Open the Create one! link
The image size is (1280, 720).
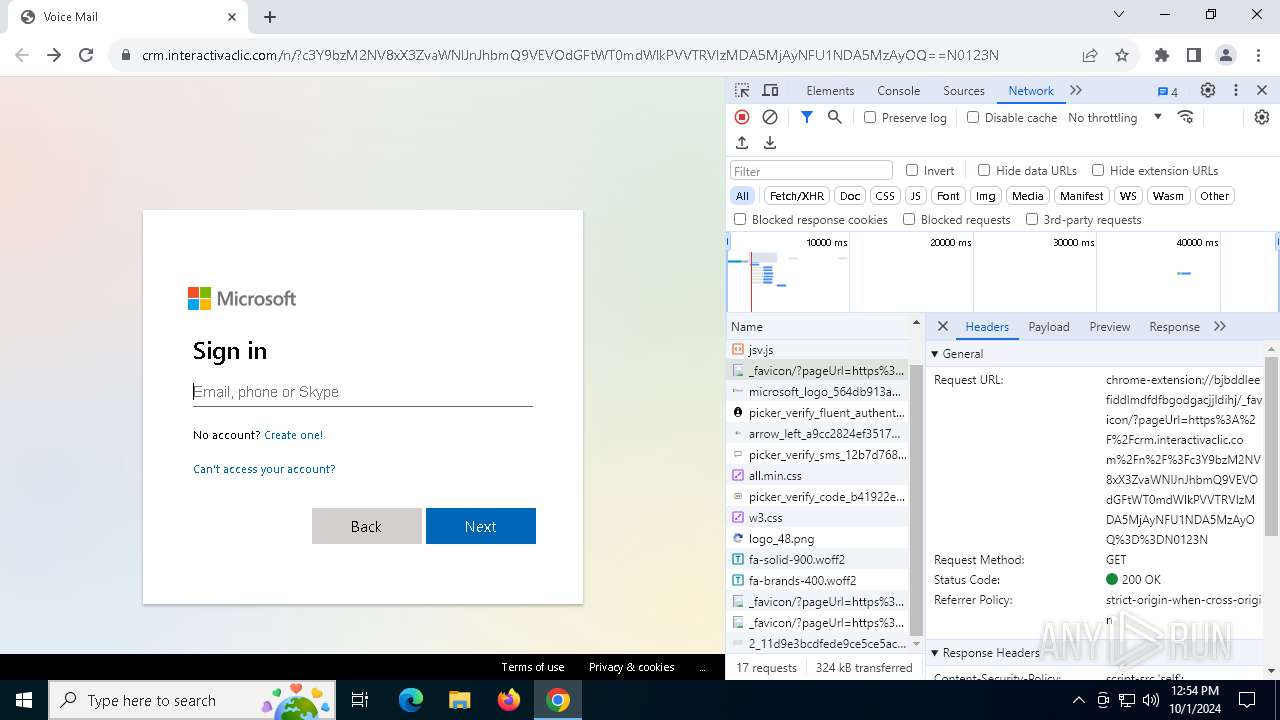tap(293, 435)
